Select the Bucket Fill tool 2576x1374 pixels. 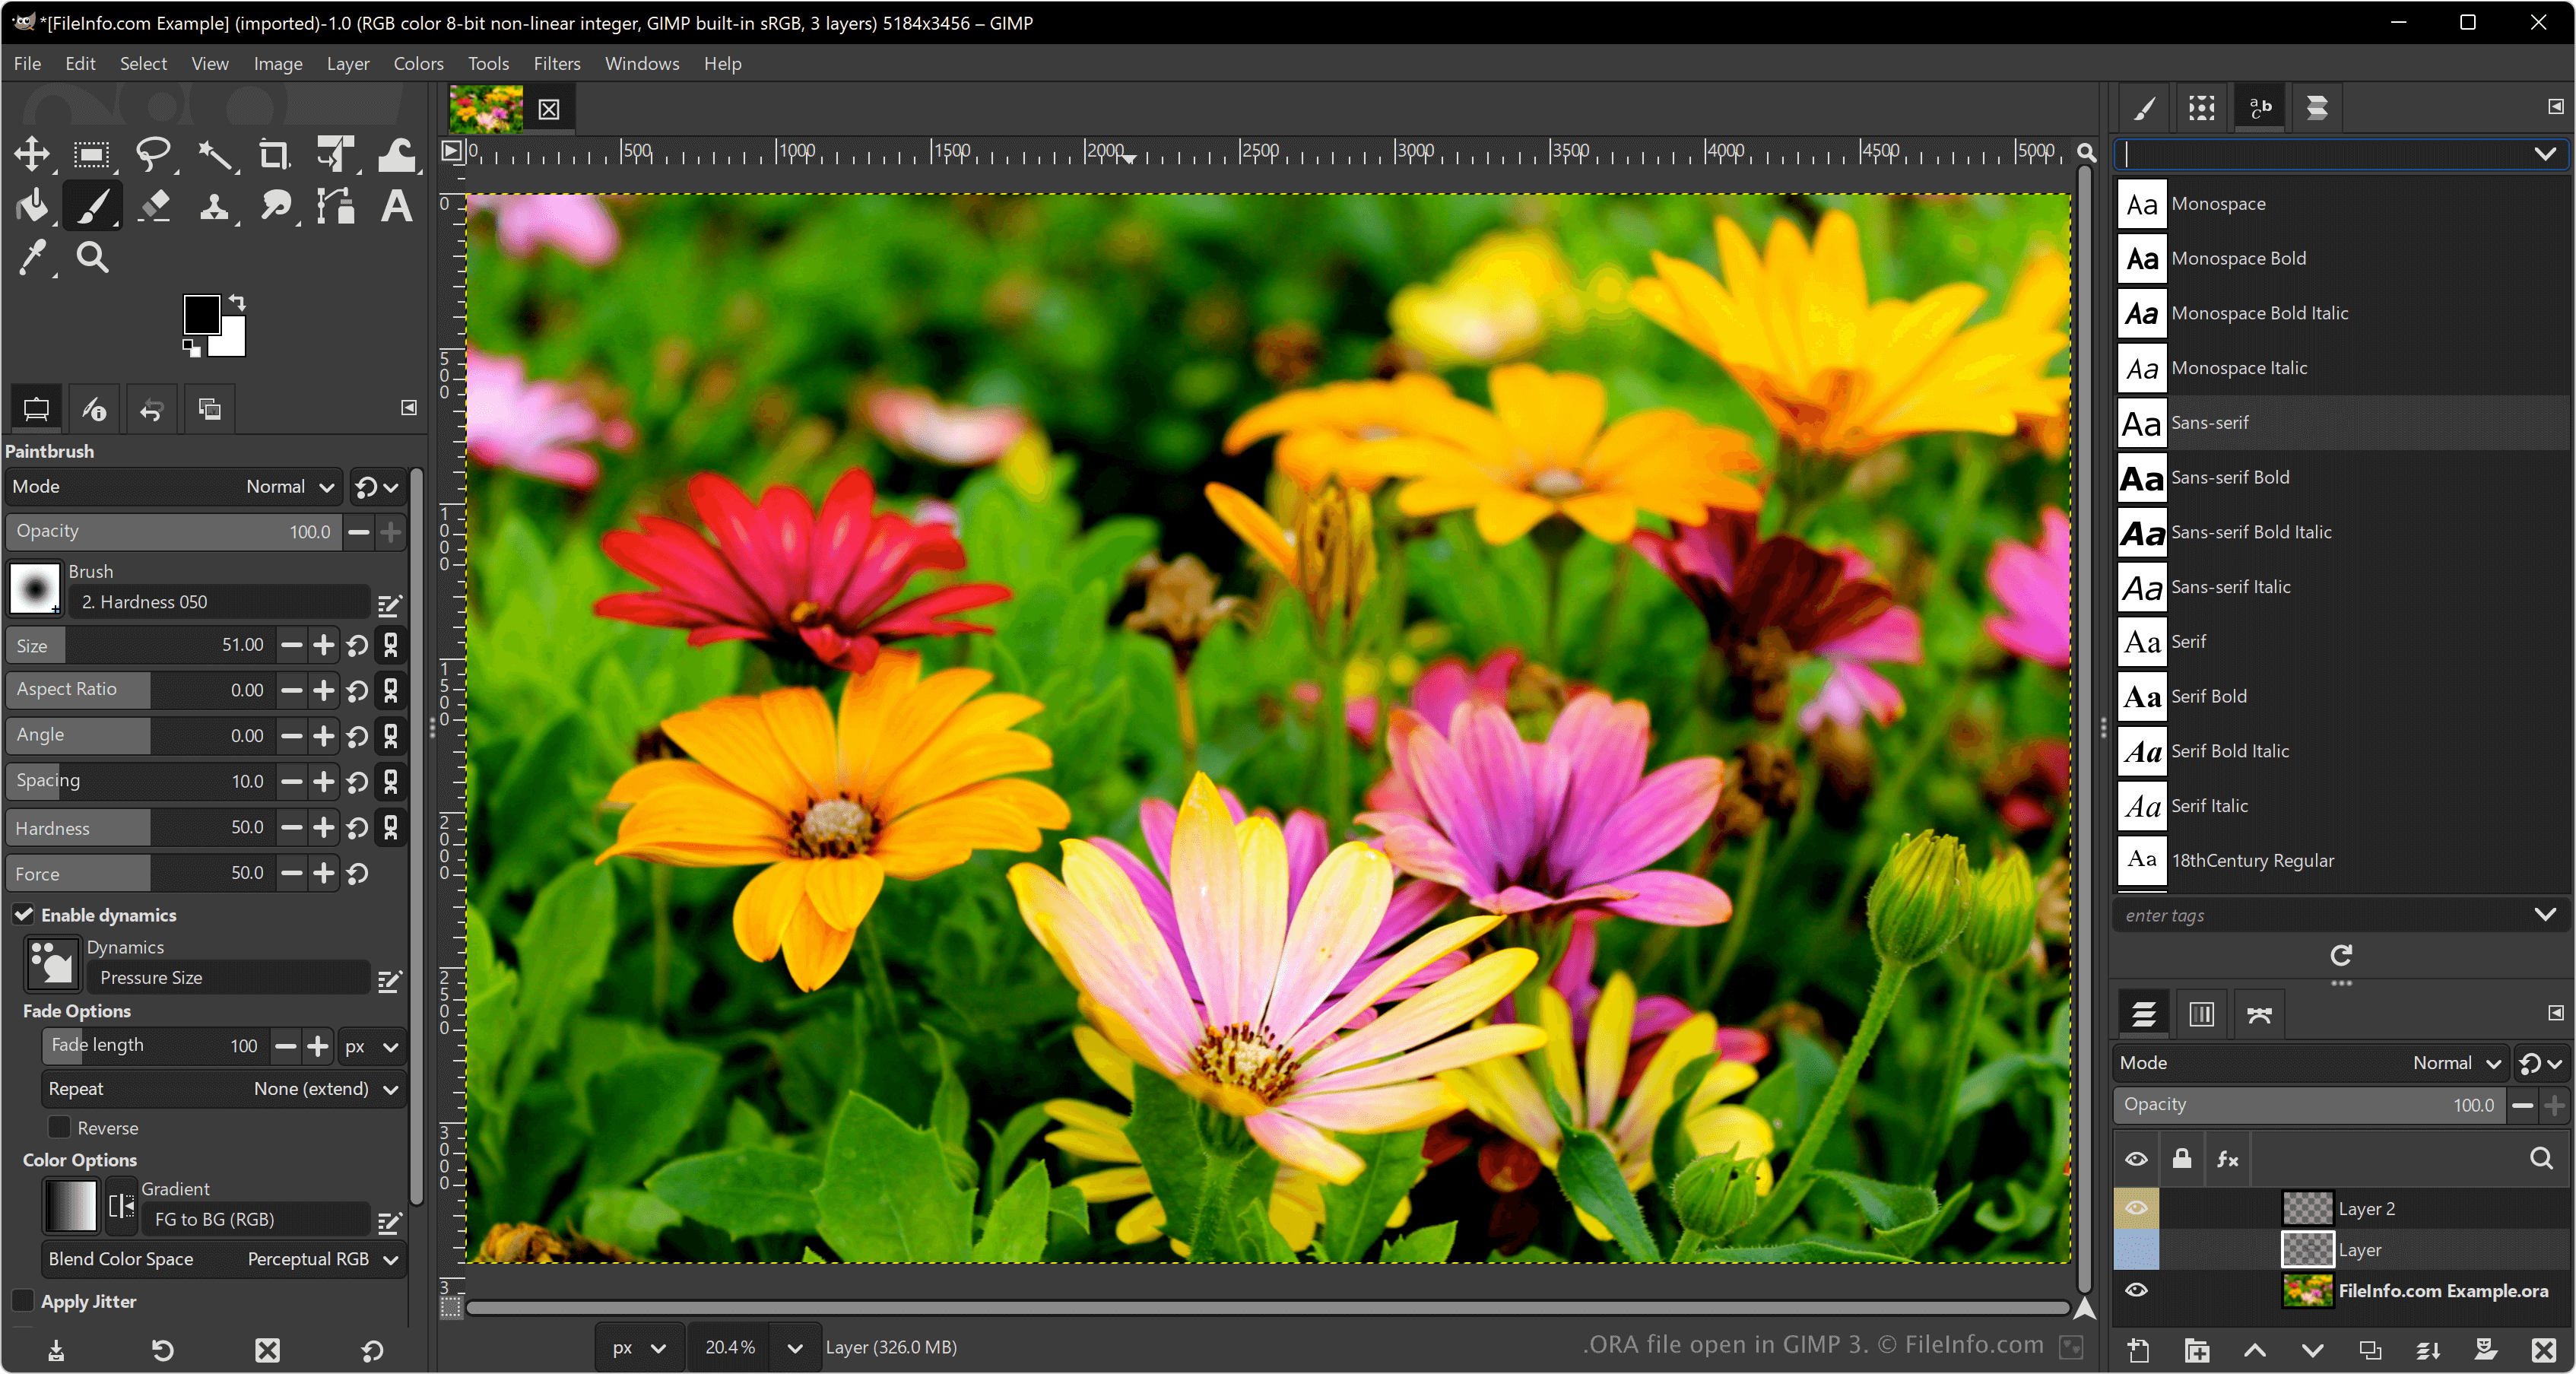pyautogui.click(x=32, y=207)
